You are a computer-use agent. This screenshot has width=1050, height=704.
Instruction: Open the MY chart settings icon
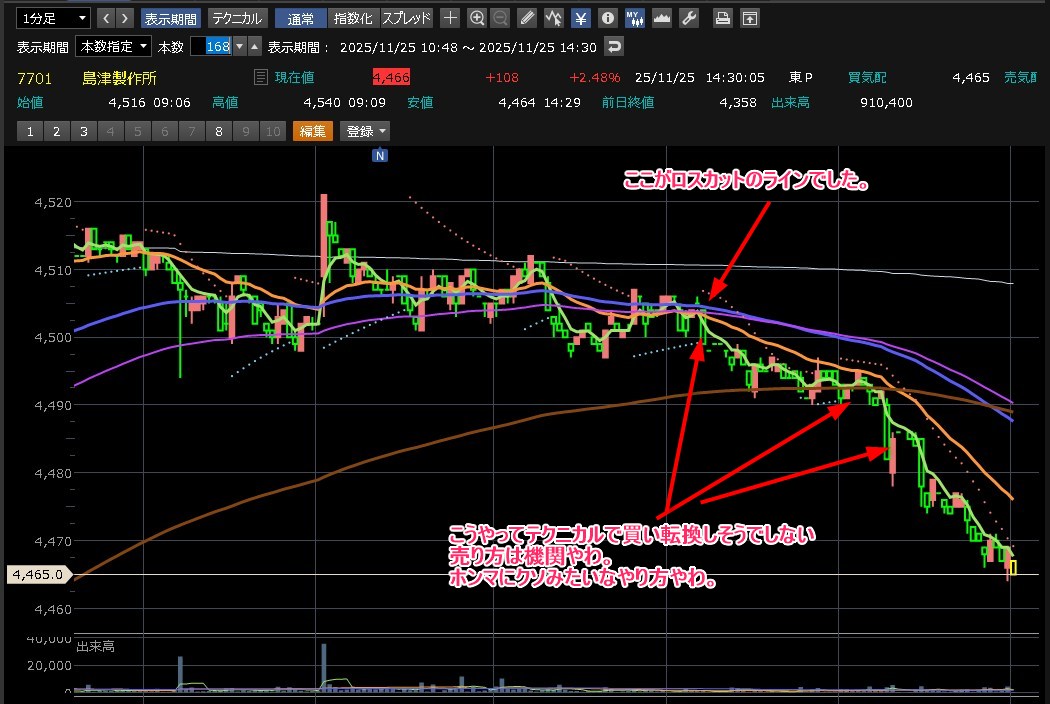point(635,18)
